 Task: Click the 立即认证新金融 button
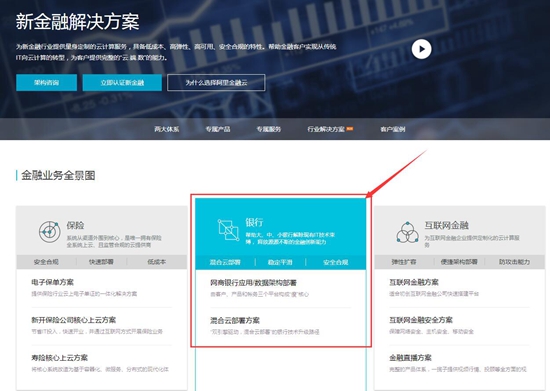coord(122,83)
